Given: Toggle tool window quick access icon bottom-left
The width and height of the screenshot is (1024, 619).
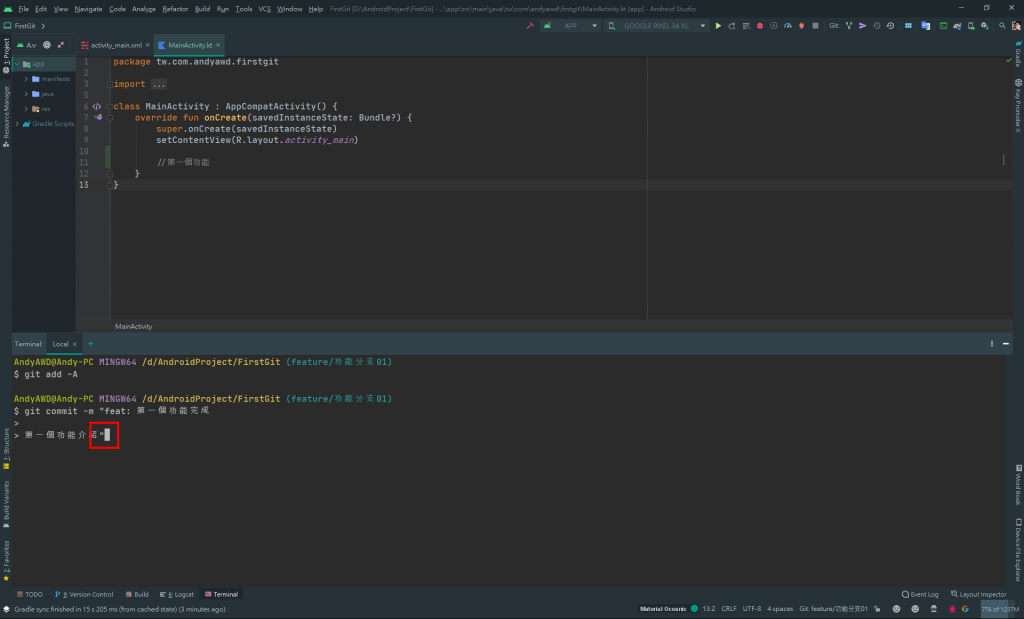Looking at the screenshot, I should [x=6, y=609].
